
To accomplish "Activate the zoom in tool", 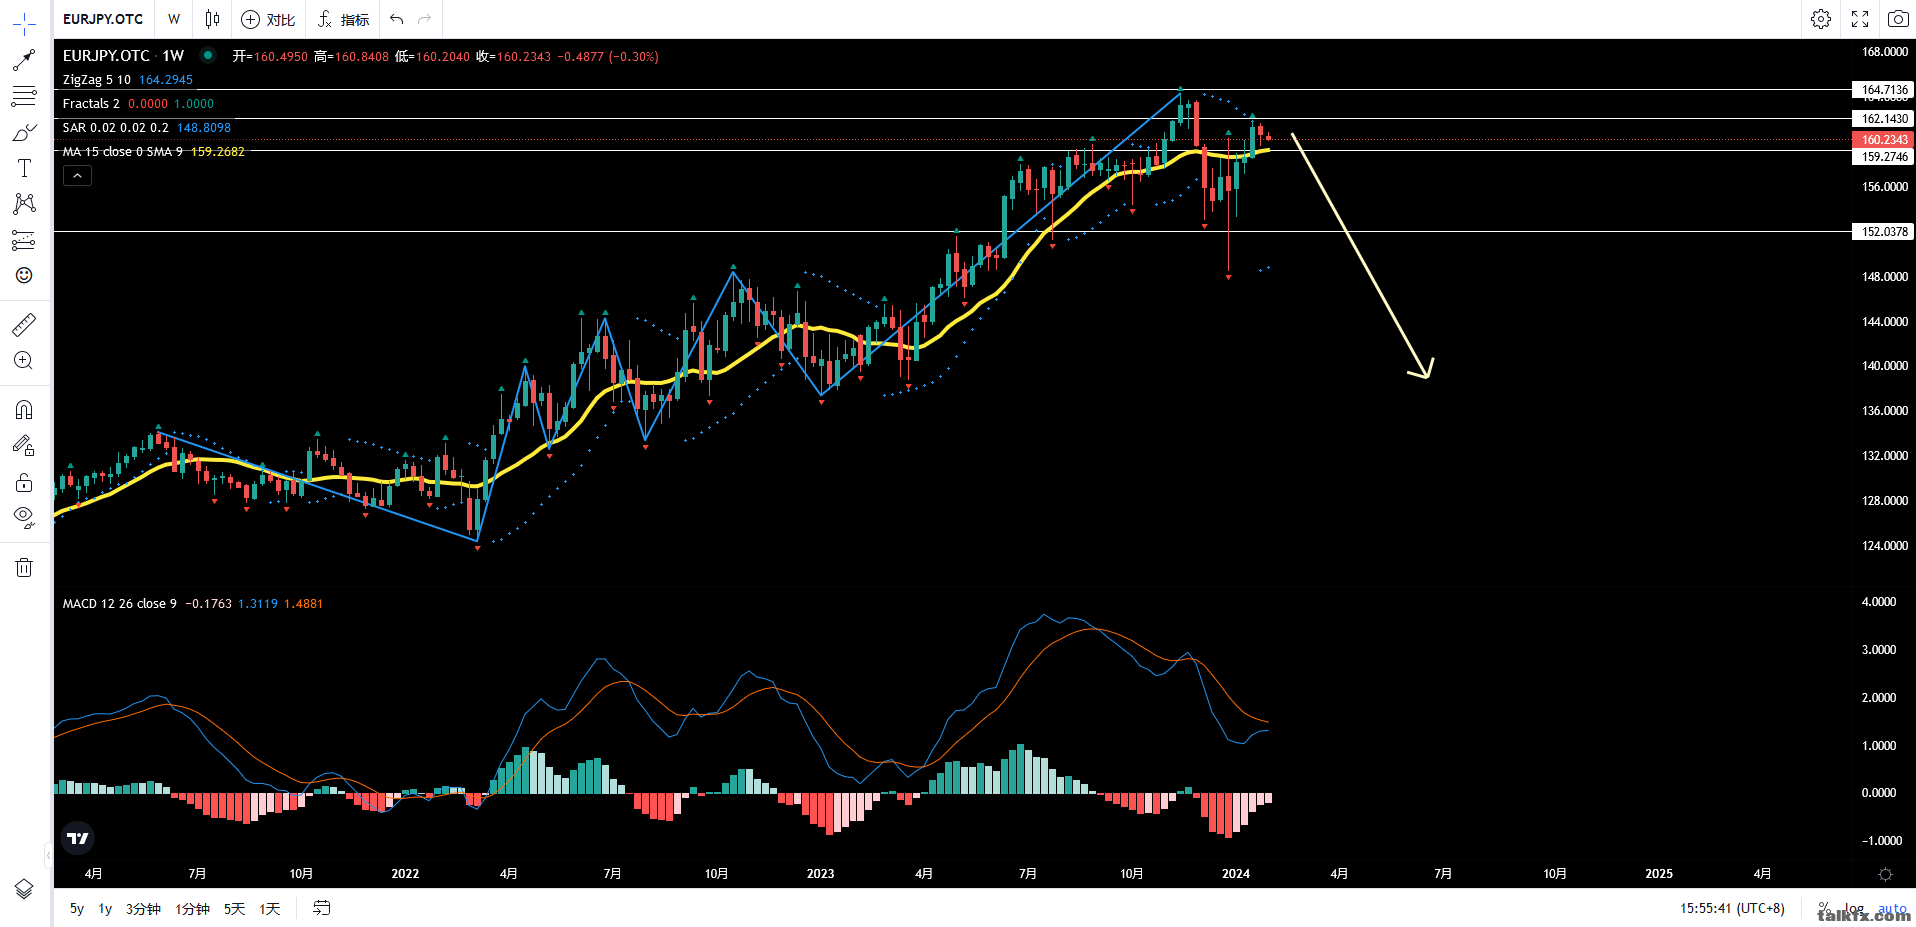I will [x=24, y=360].
